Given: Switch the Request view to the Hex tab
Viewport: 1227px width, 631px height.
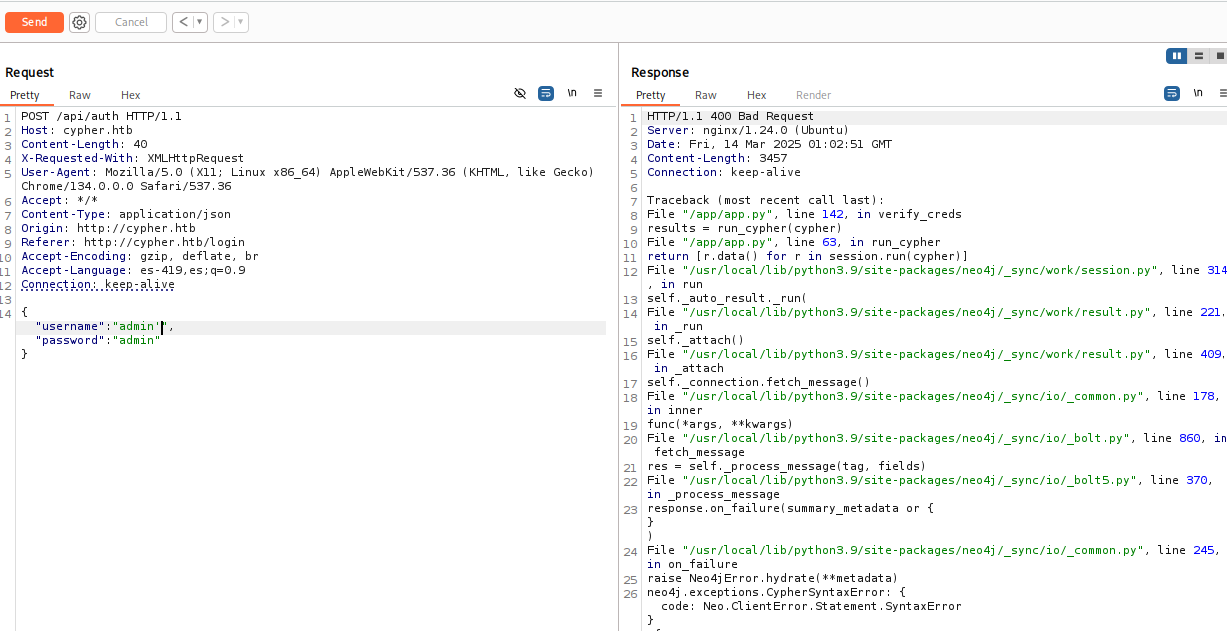Looking at the screenshot, I should [x=131, y=95].
